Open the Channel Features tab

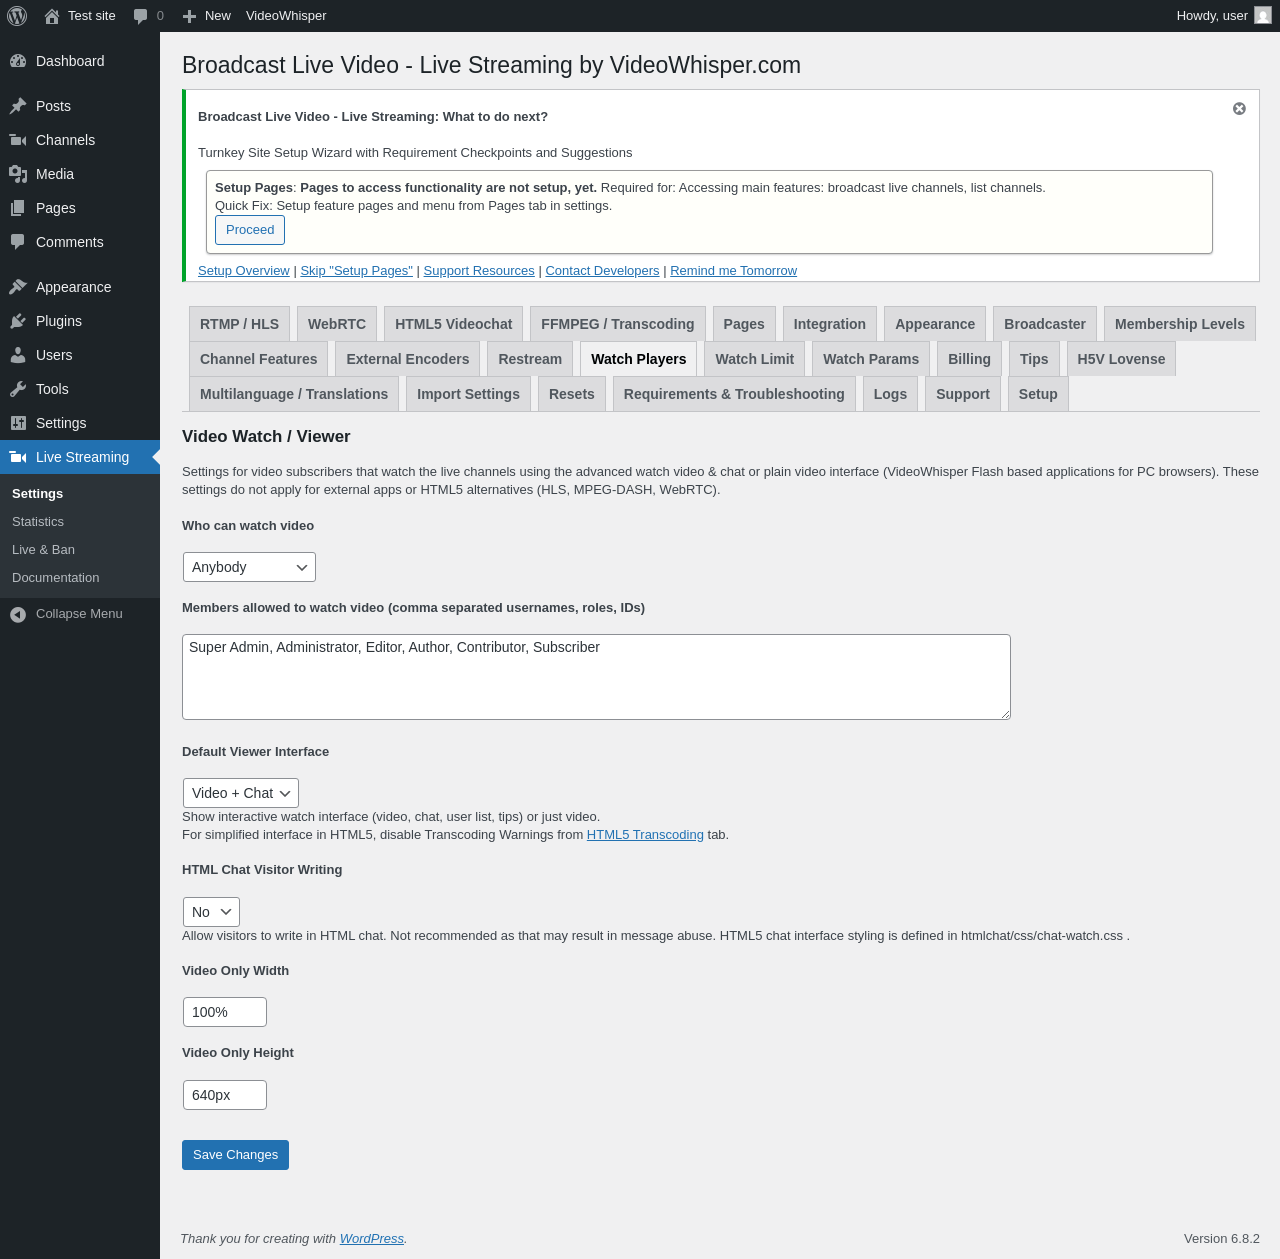(259, 359)
